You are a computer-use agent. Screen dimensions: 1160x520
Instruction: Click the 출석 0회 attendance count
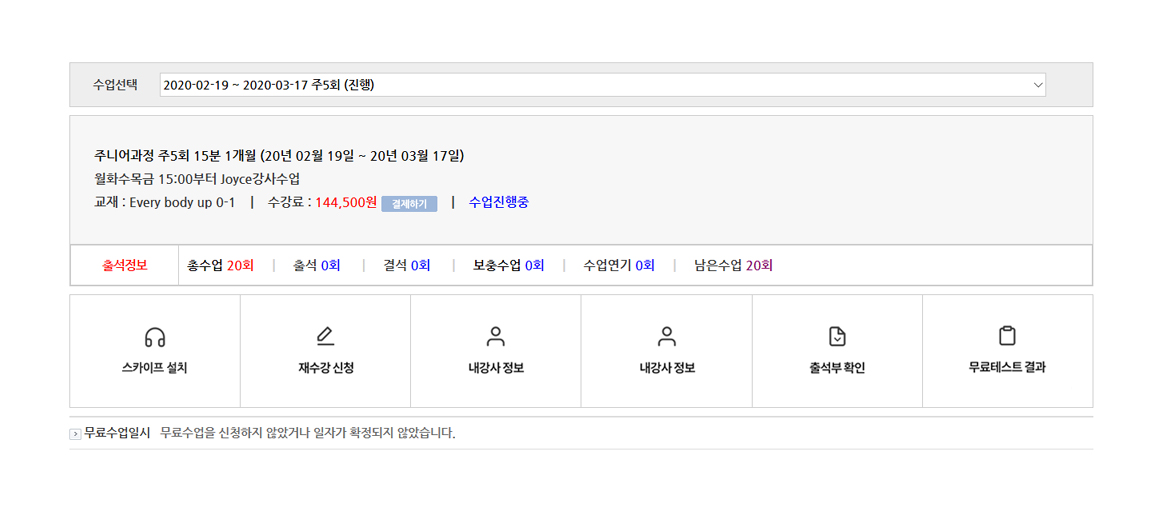(317, 266)
